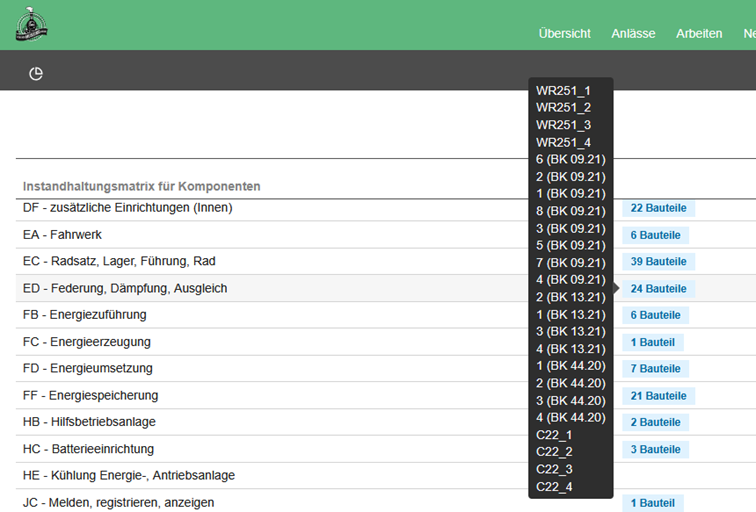This screenshot has width=756, height=512.
Task: Select entry 8 (BK 09.21)
Action: 570,211
